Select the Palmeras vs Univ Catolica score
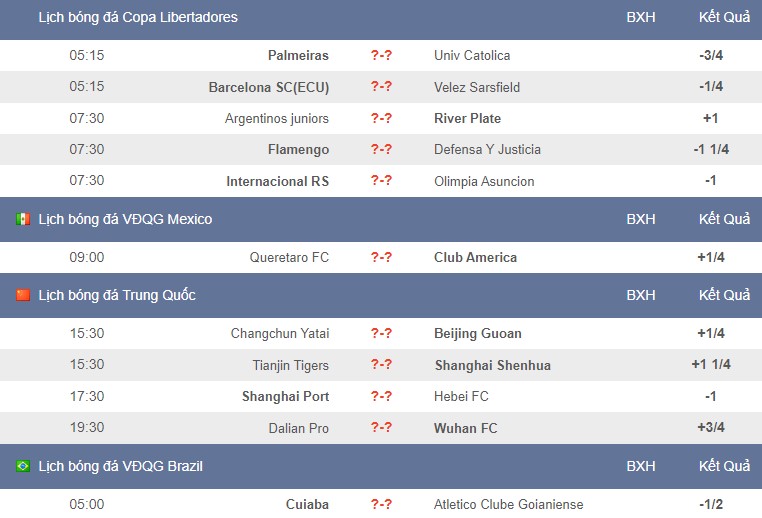Screen dimensions: 762x518 pos(381,55)
